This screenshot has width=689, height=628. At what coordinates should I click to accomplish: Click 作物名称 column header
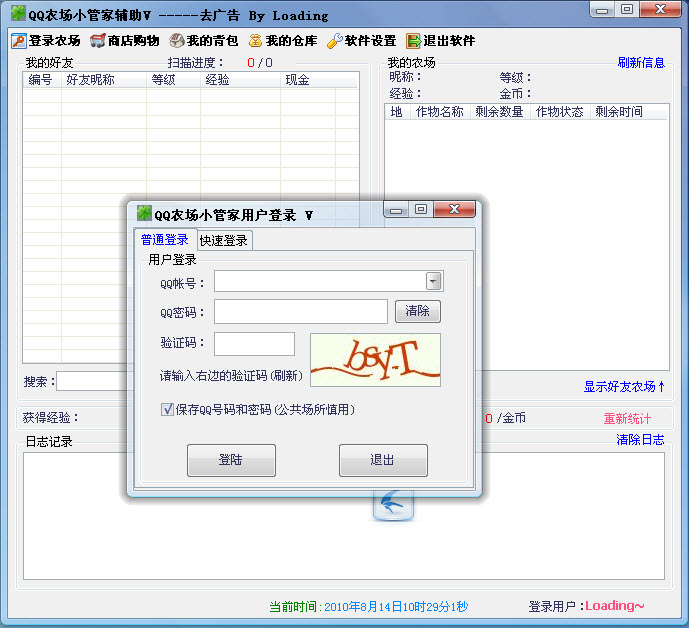[x=440, y=112]
